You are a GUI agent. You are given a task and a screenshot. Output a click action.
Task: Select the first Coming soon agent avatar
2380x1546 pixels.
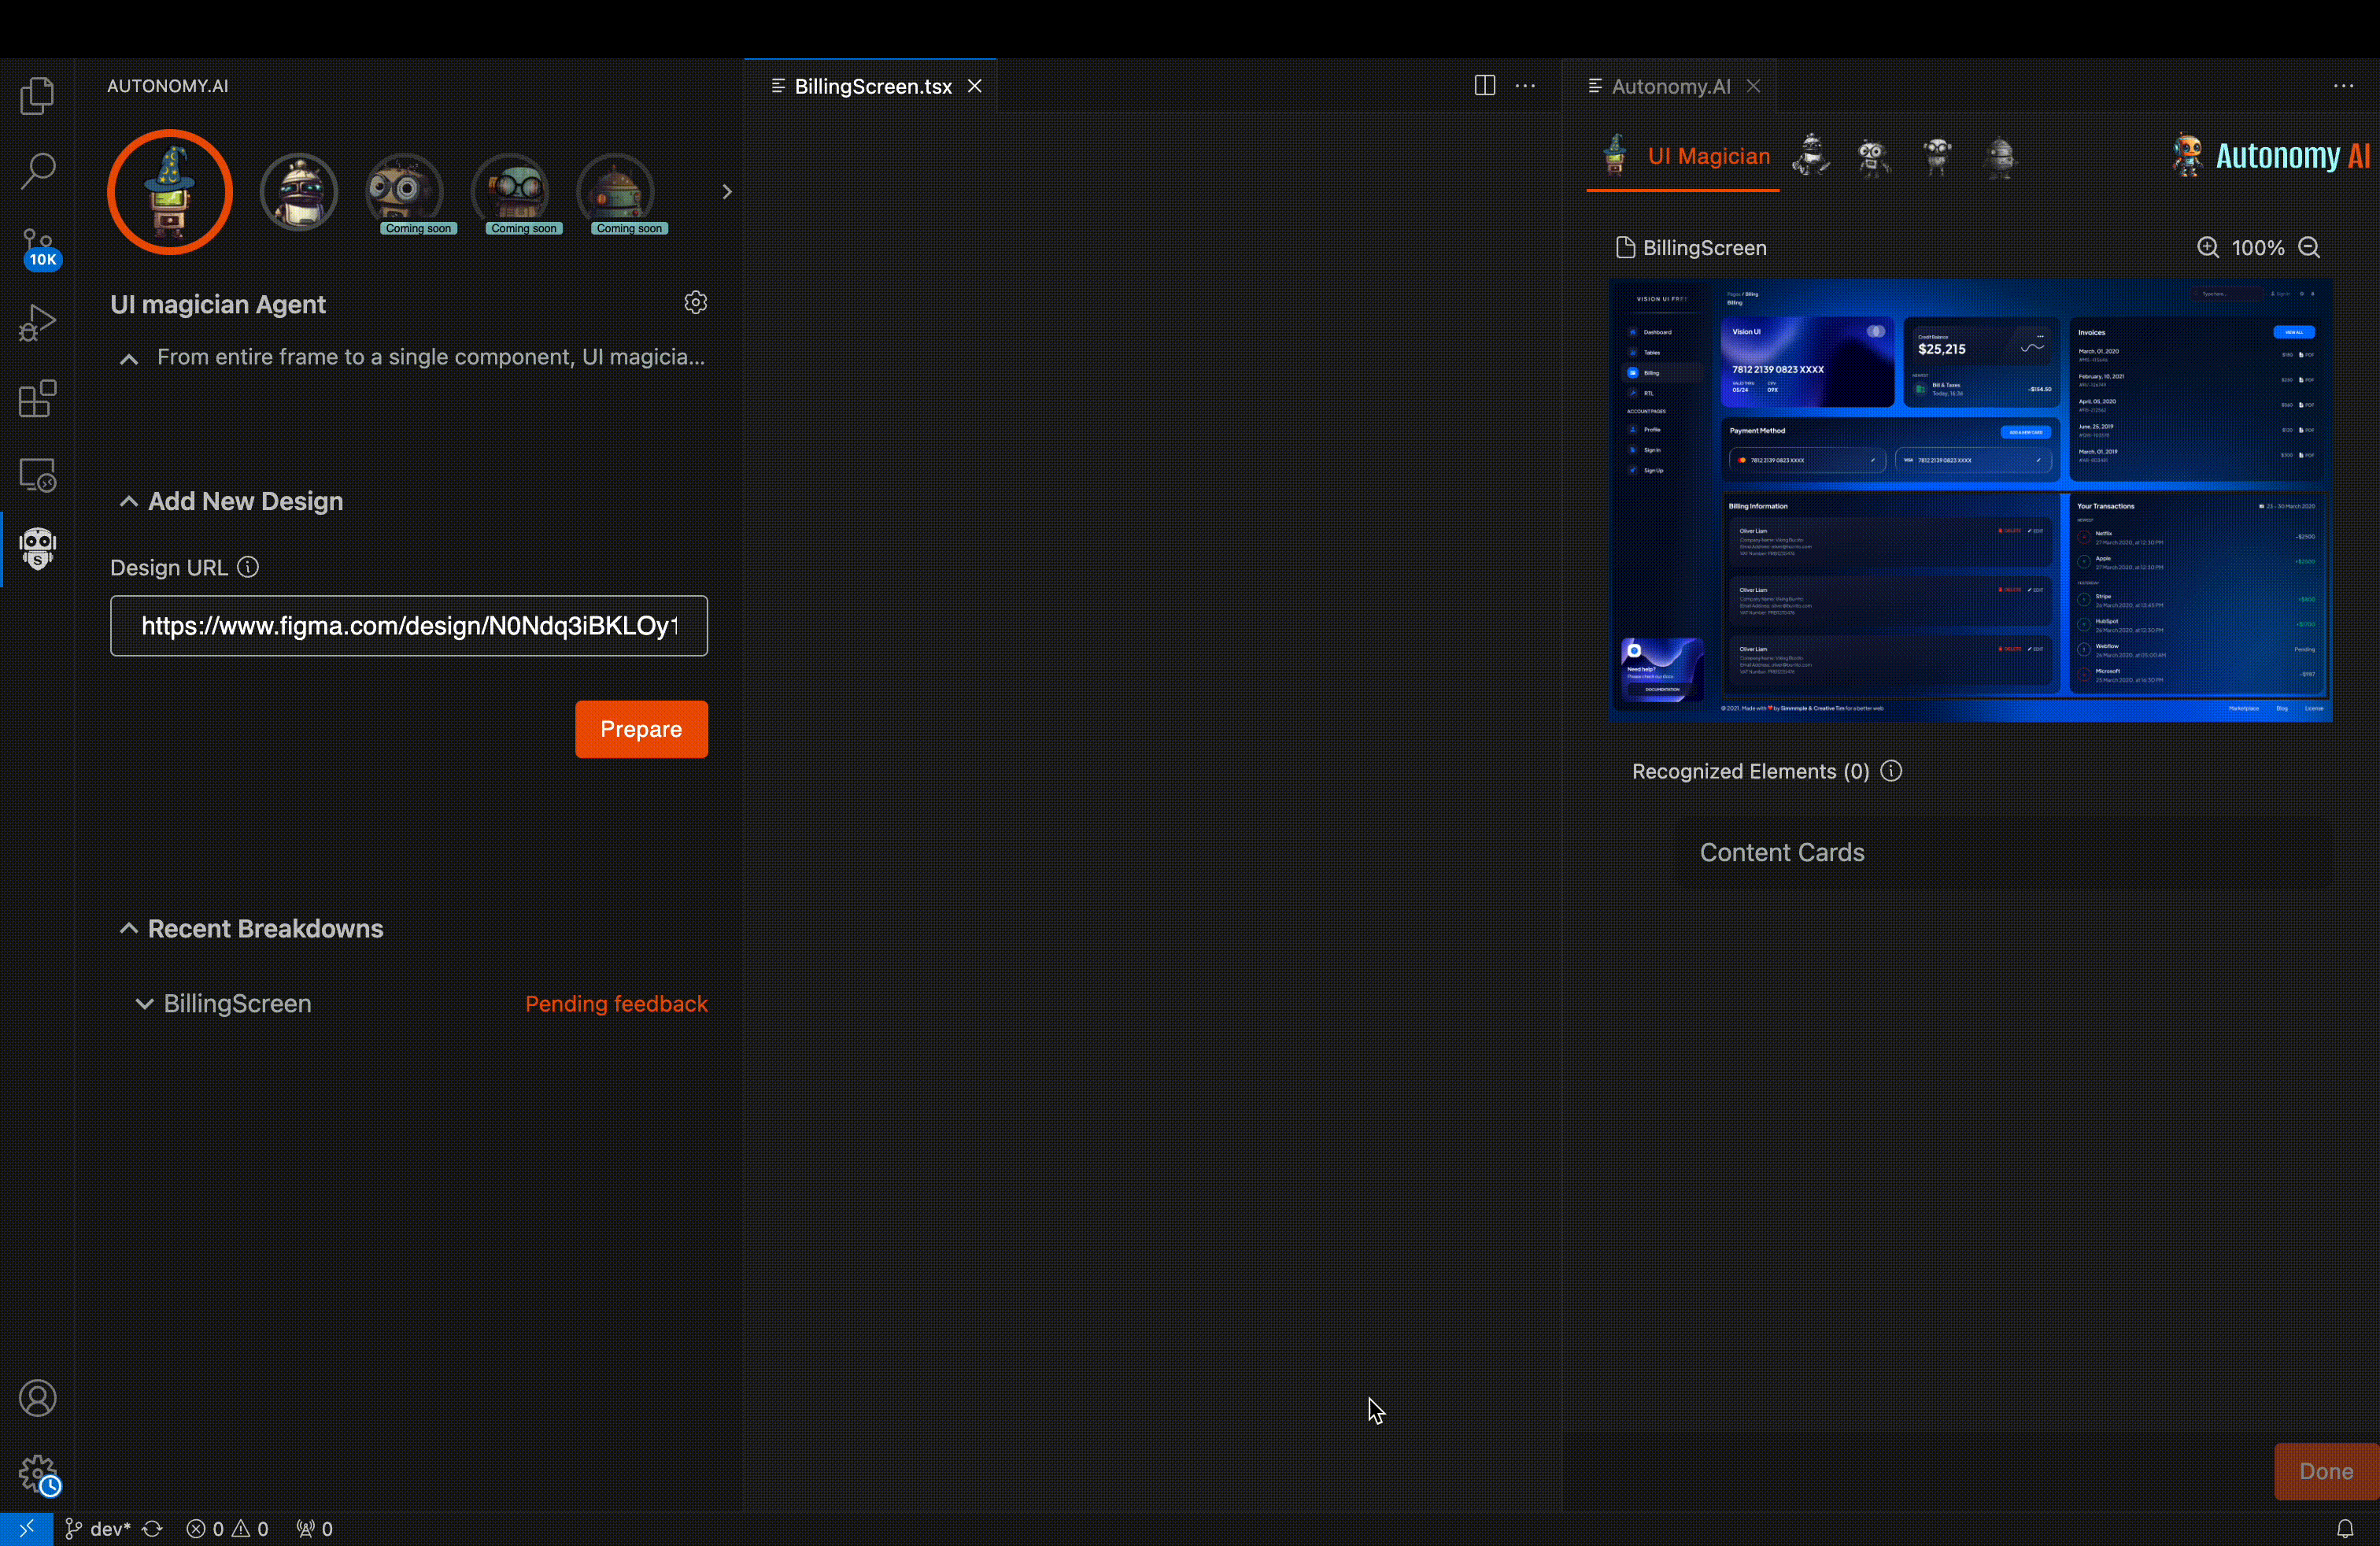[x=404, y=192]
